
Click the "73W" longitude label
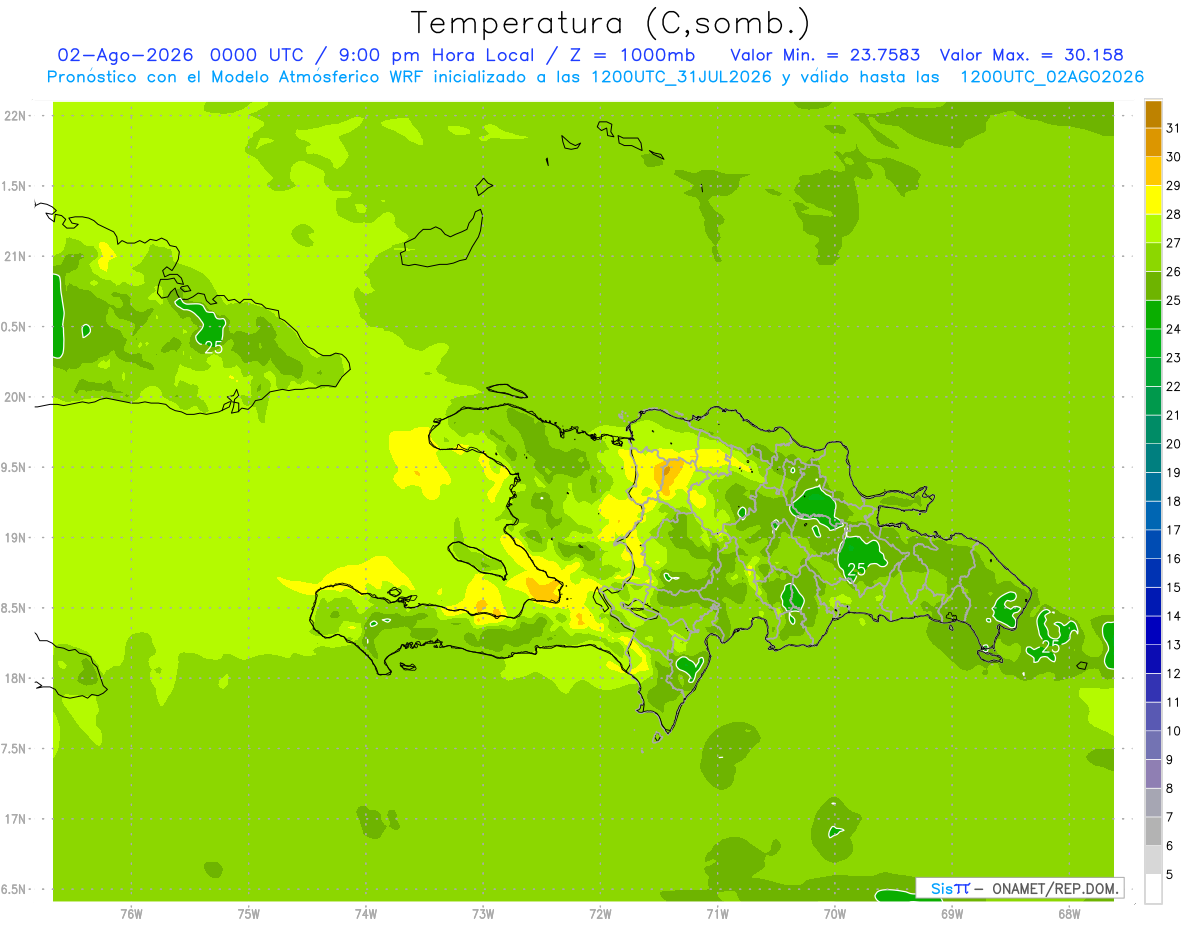pyautogui.click(x=483, y=914)
